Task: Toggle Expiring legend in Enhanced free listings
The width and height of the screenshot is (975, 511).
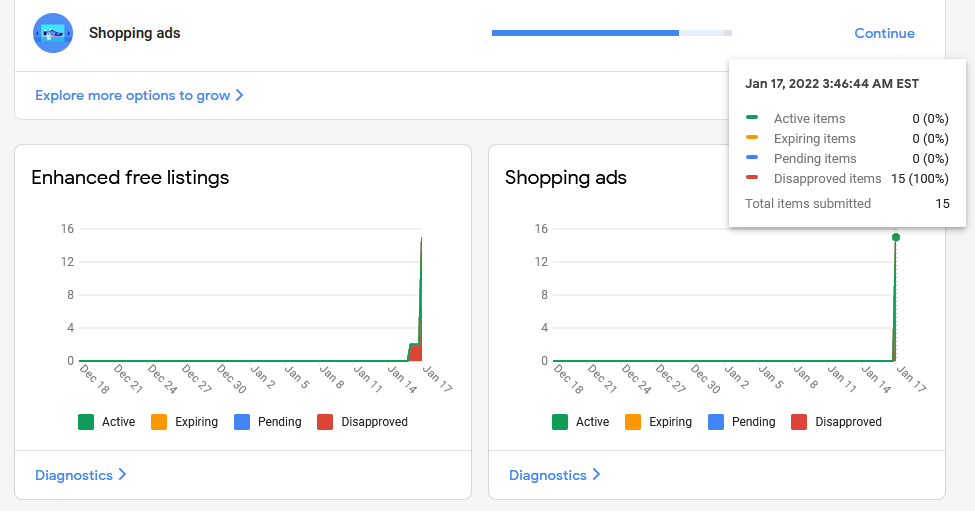Action: pyautogui.click(x=184, y=421)
